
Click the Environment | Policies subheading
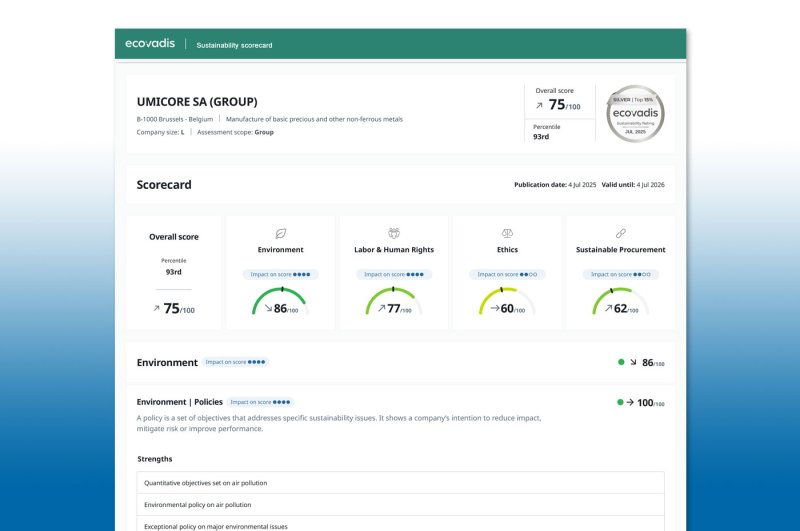(180, 402)
